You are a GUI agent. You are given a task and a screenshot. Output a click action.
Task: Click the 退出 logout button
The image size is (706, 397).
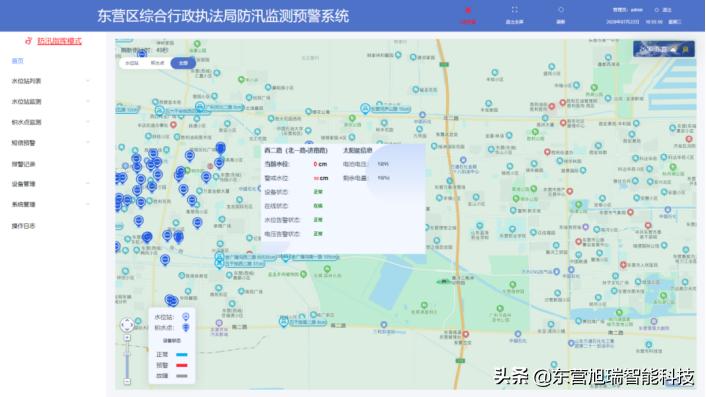[663, 10]
